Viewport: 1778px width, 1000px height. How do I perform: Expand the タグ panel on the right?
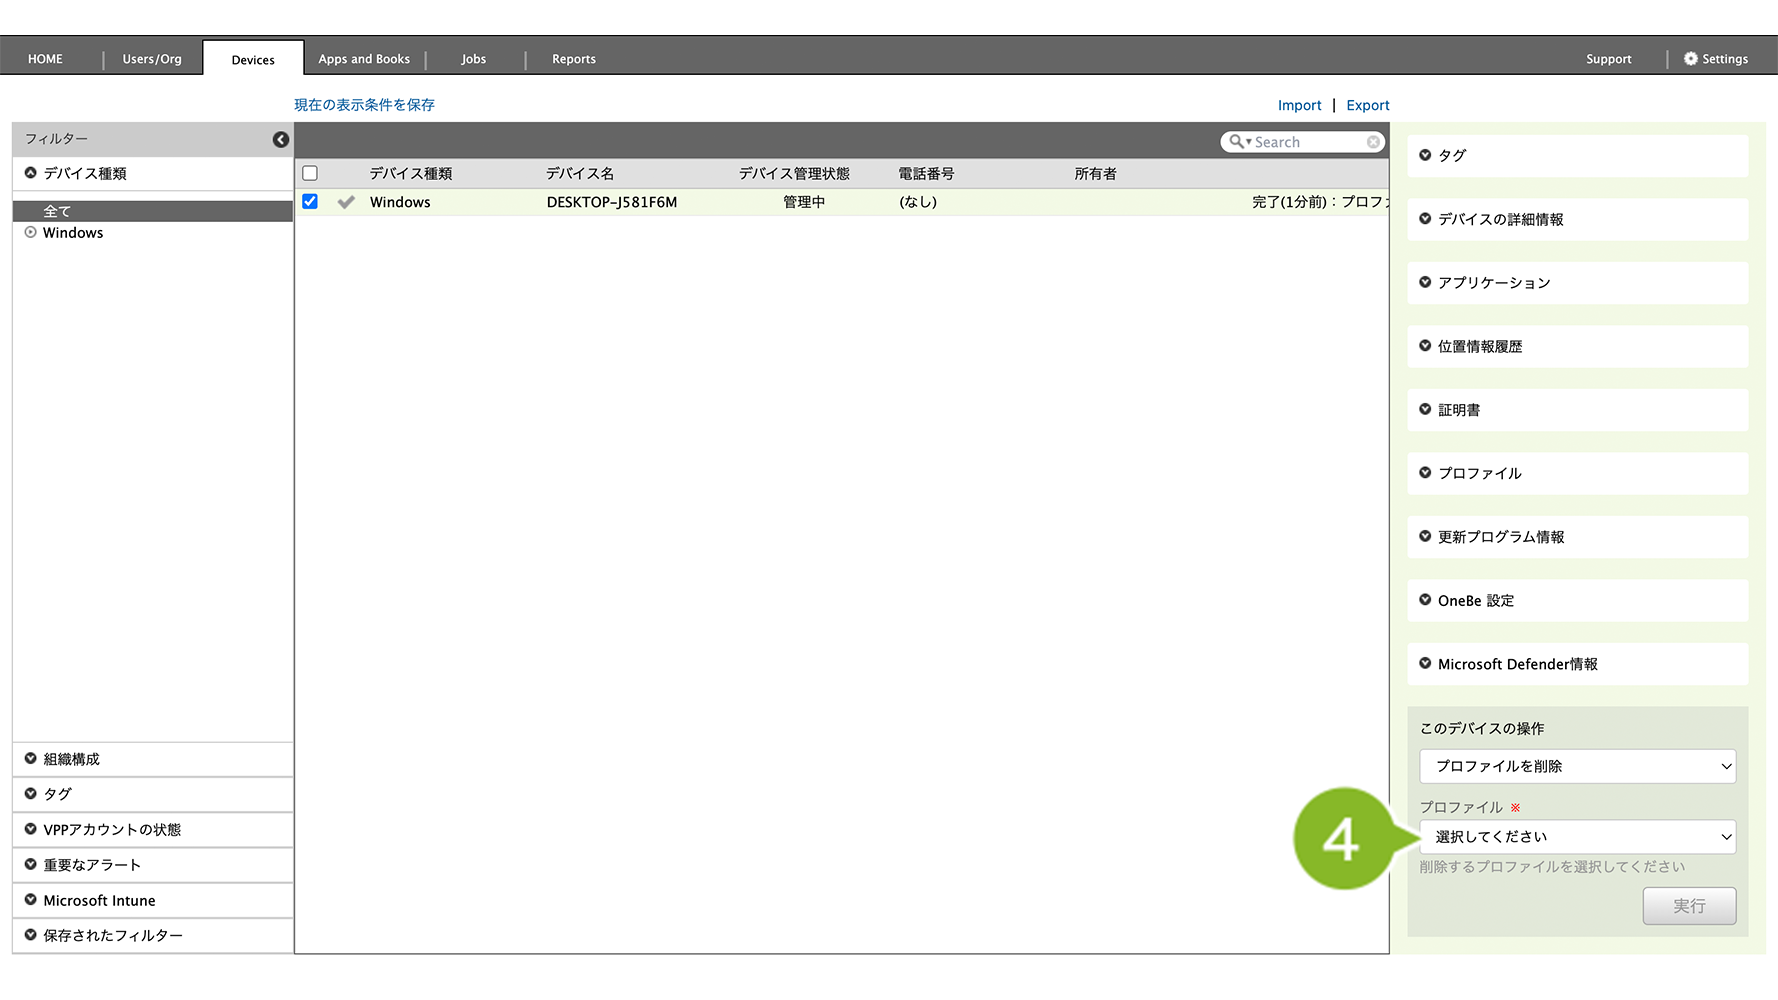coord(1577,156)
